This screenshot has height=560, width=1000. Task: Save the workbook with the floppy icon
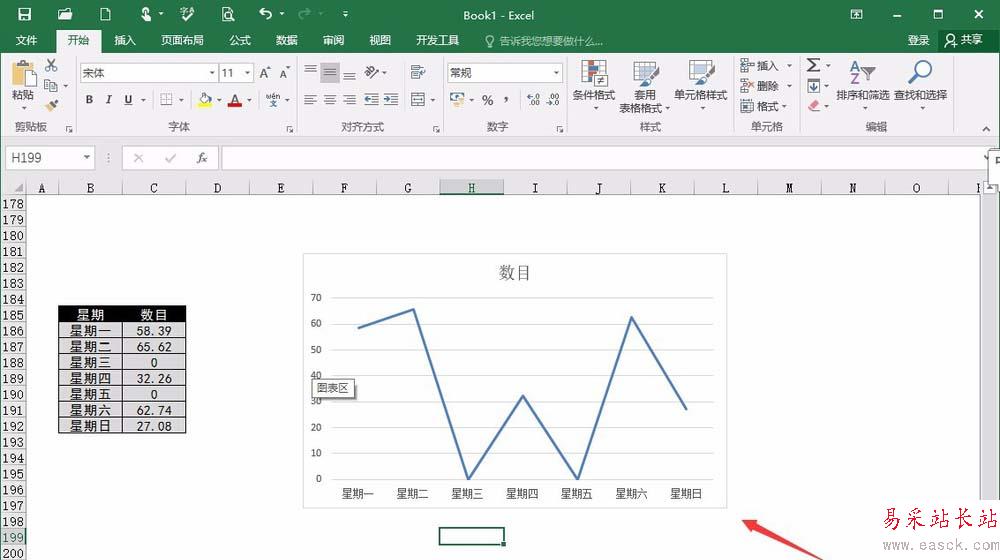point(24,14)
